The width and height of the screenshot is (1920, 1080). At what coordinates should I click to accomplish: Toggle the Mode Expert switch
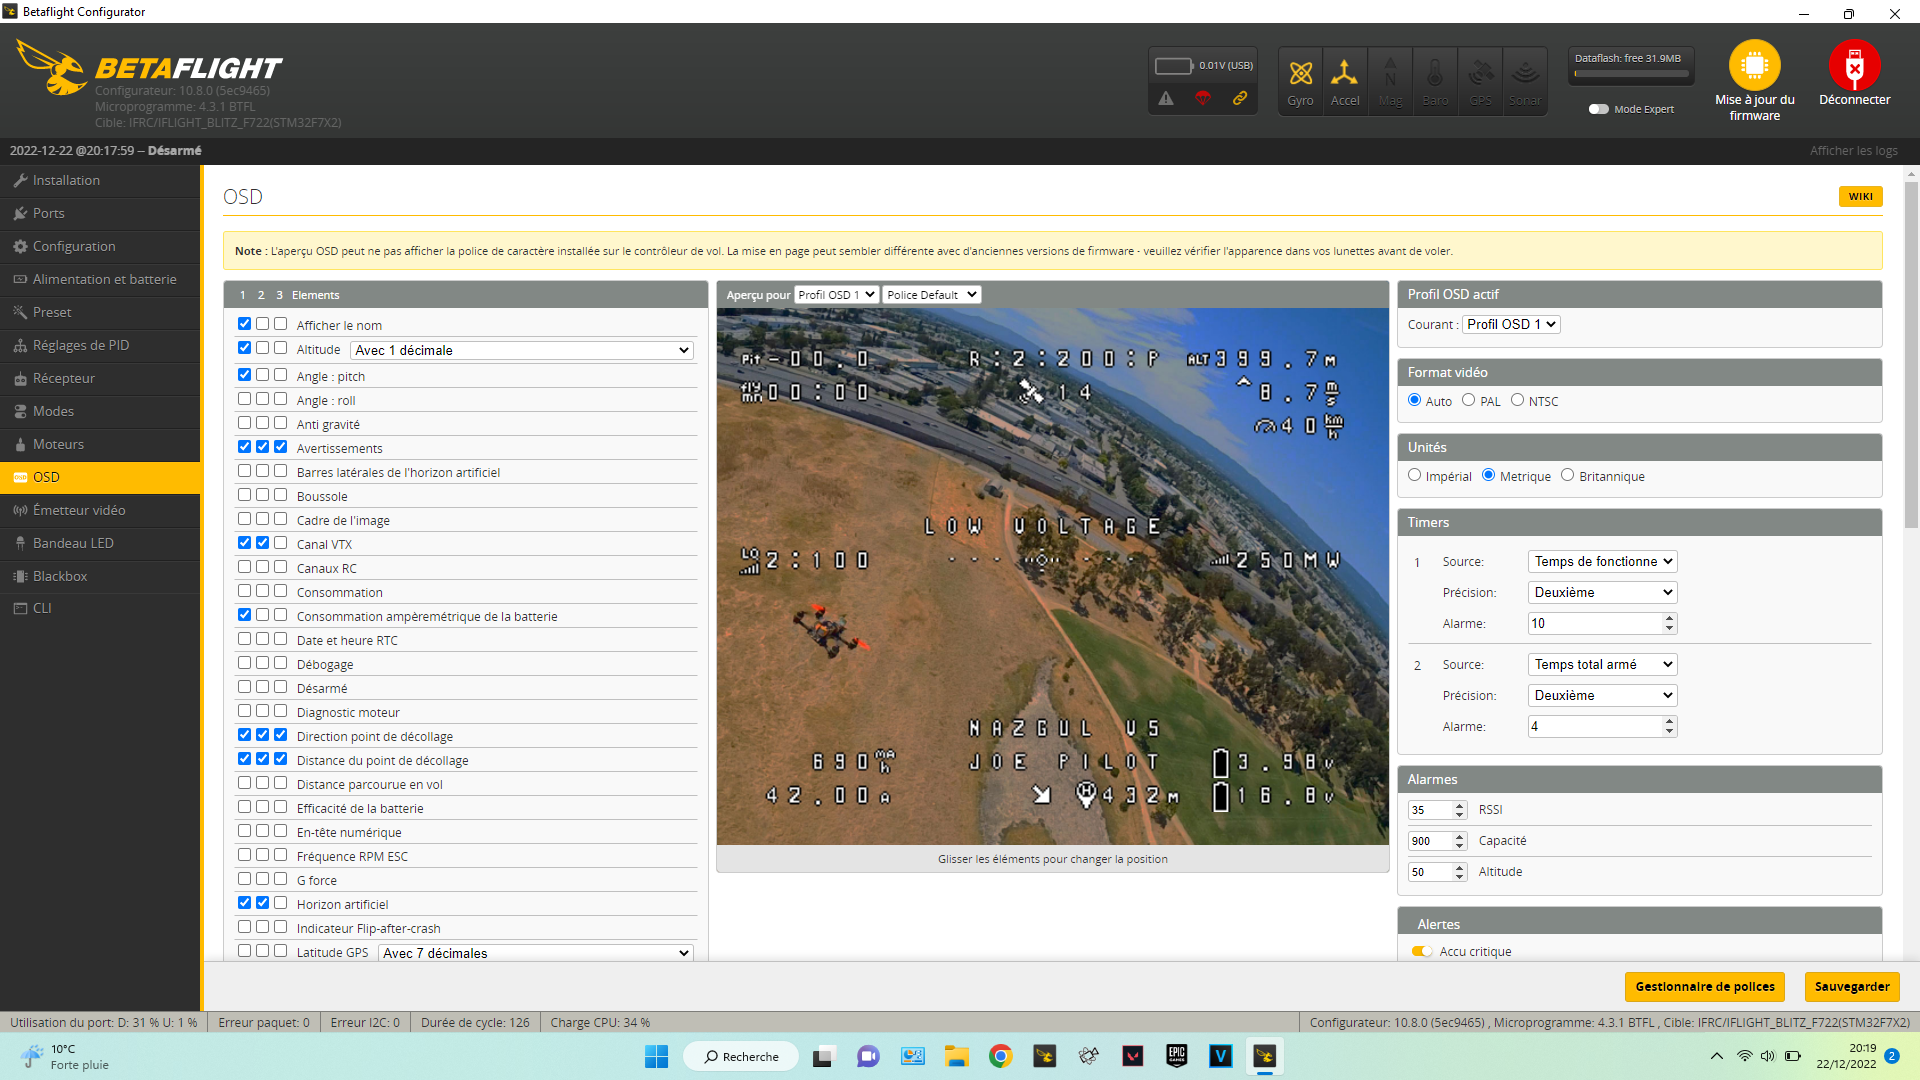point(1598,109)
